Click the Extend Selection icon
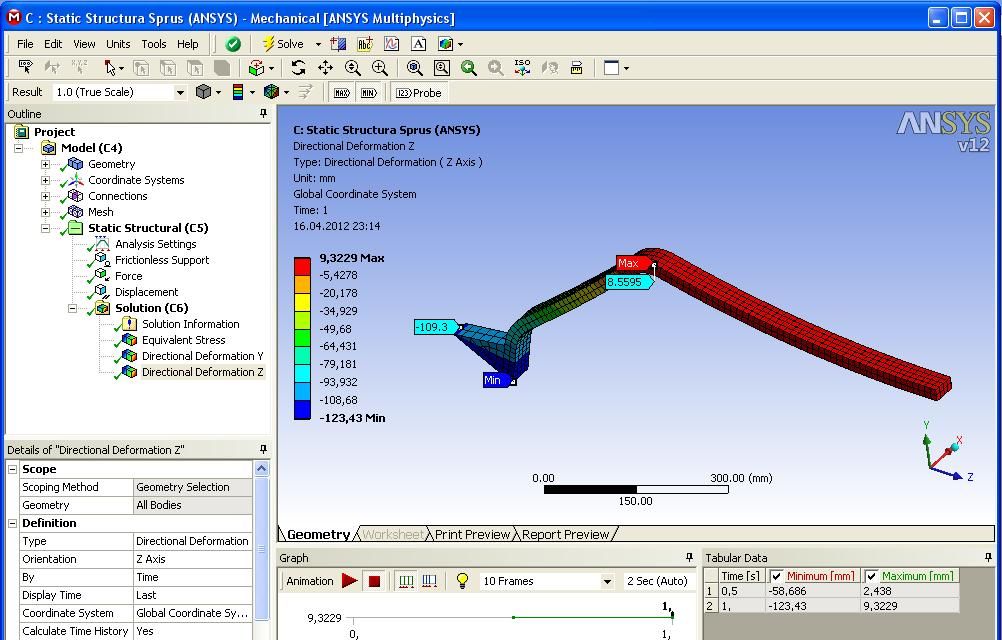This screenshot has width=1002, height=640. (x=256, y=68)
